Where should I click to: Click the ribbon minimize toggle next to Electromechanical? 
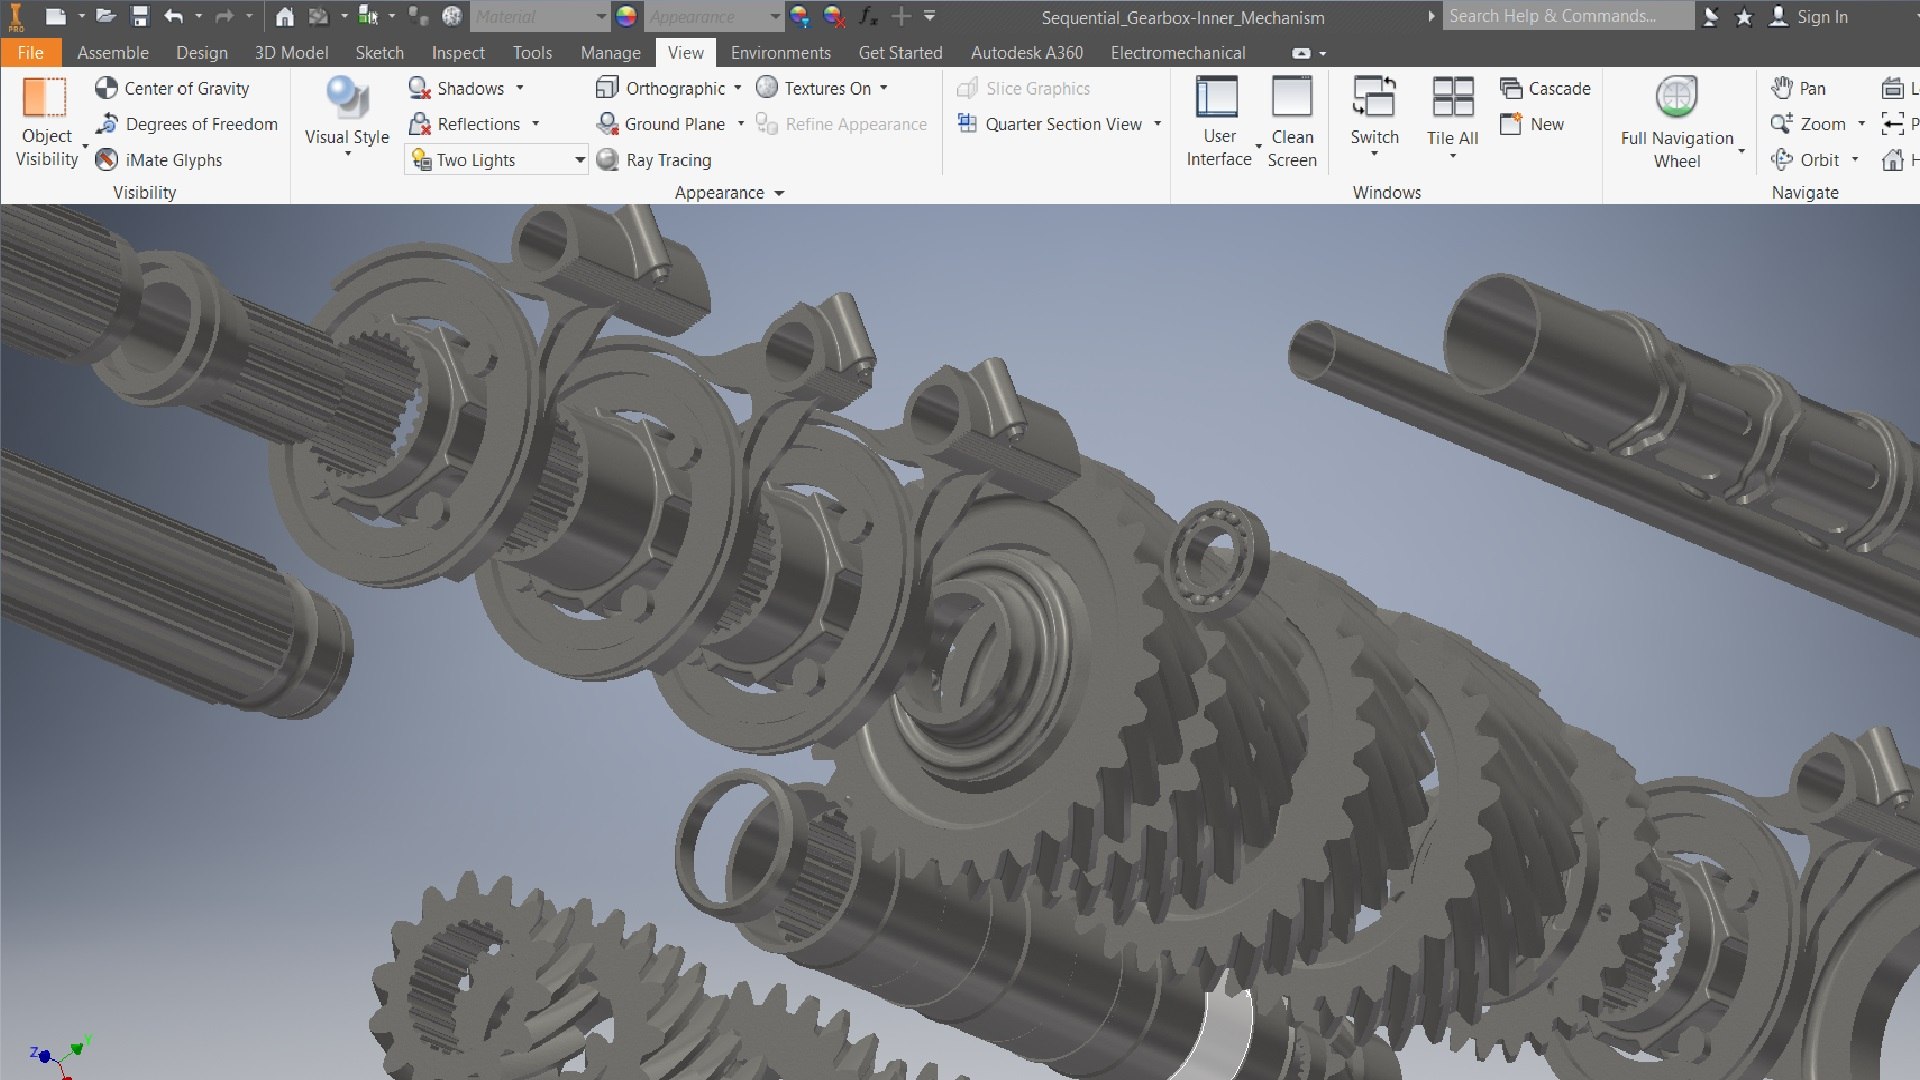[x=1301, y=53]
